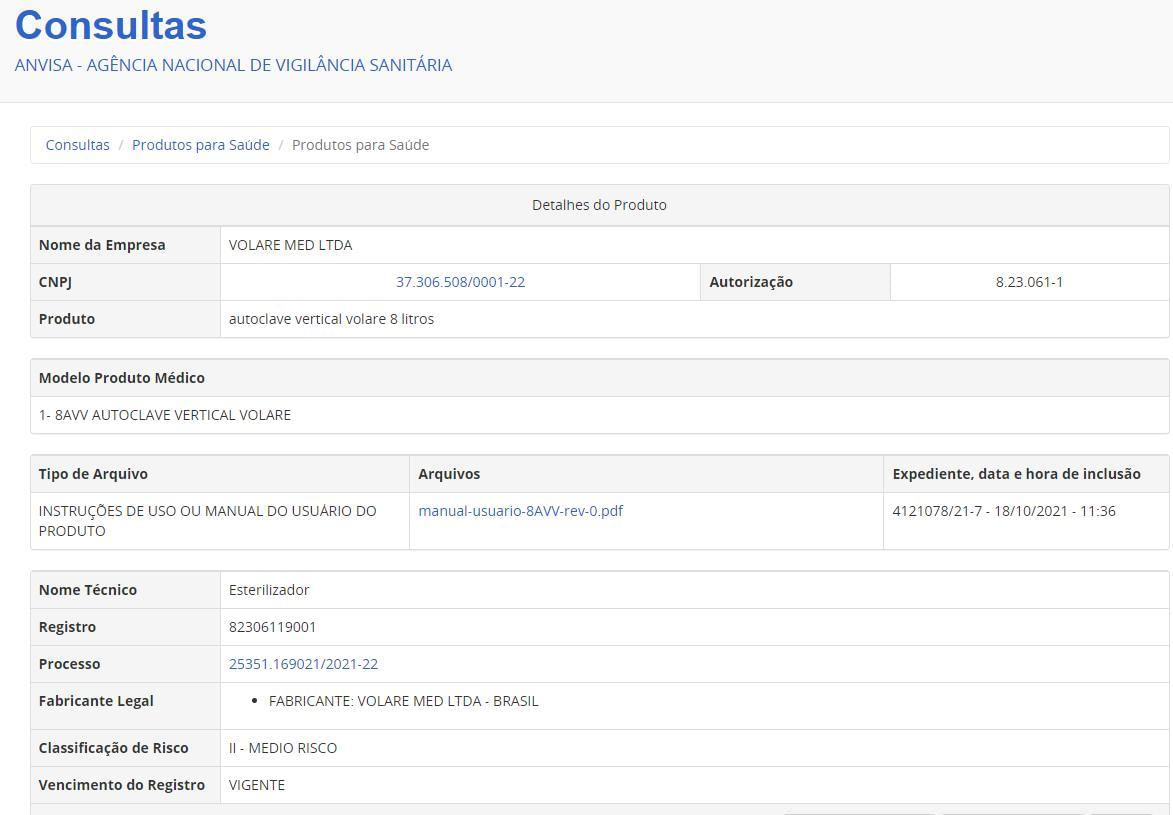Open CNPJ link 37.306.508/0001-22
1173x815 pixels.
coord(460,282)
